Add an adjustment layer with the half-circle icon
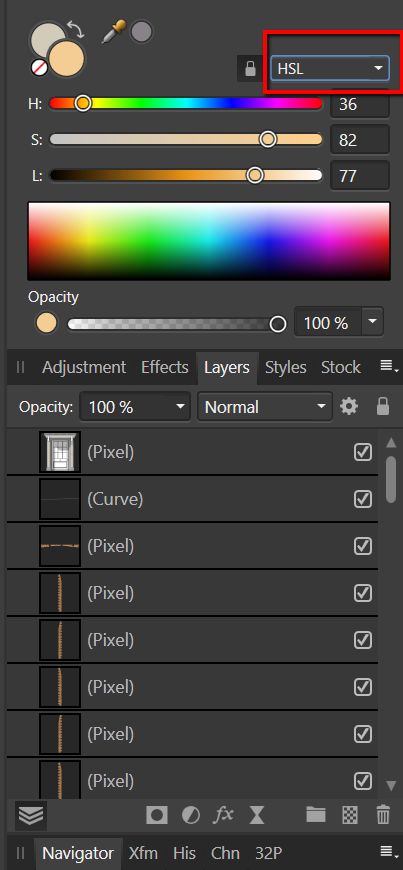Image resolution: width=403 pixels, height=870 pixels. click(190, 815)
